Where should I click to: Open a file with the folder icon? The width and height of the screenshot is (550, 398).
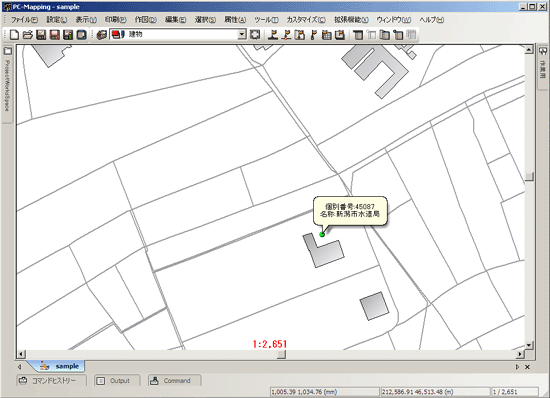[28, 35]
